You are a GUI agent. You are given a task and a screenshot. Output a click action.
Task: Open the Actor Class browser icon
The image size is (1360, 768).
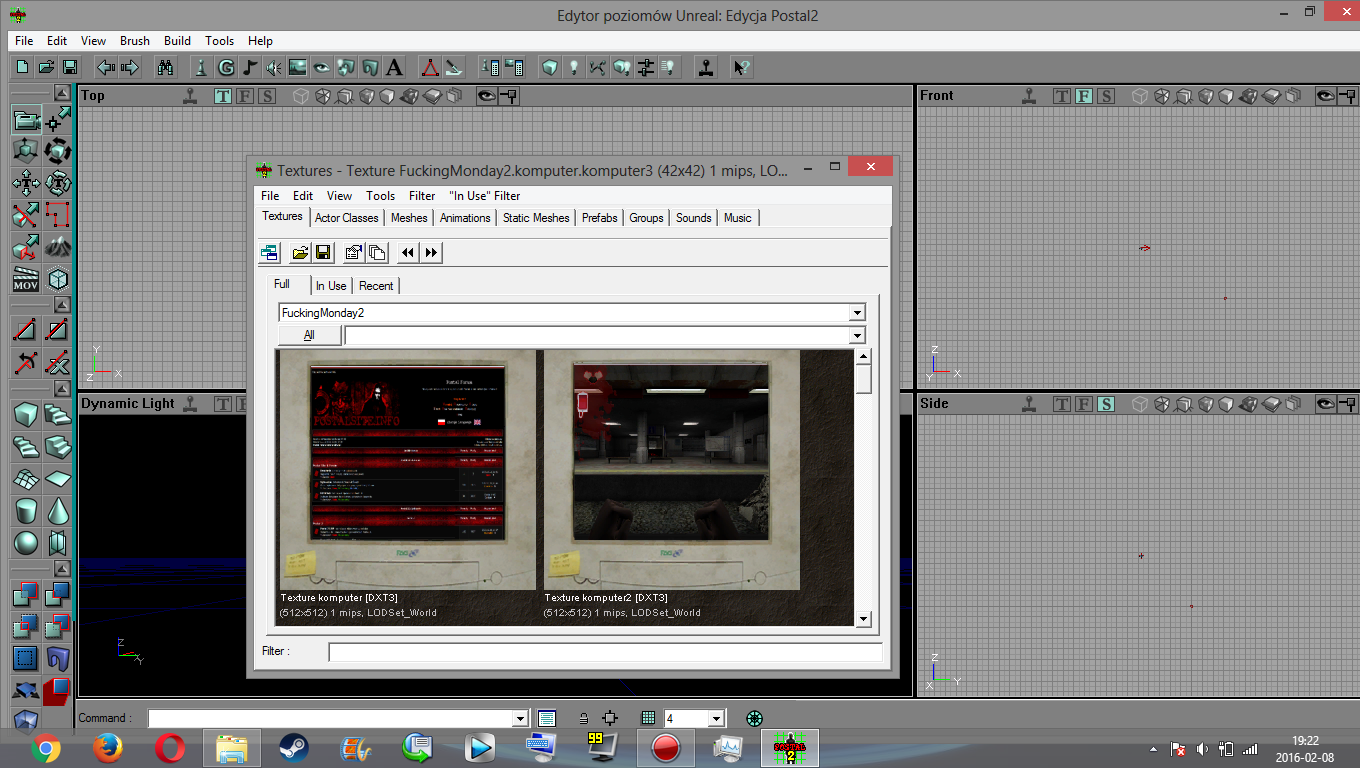coord(201,67)
